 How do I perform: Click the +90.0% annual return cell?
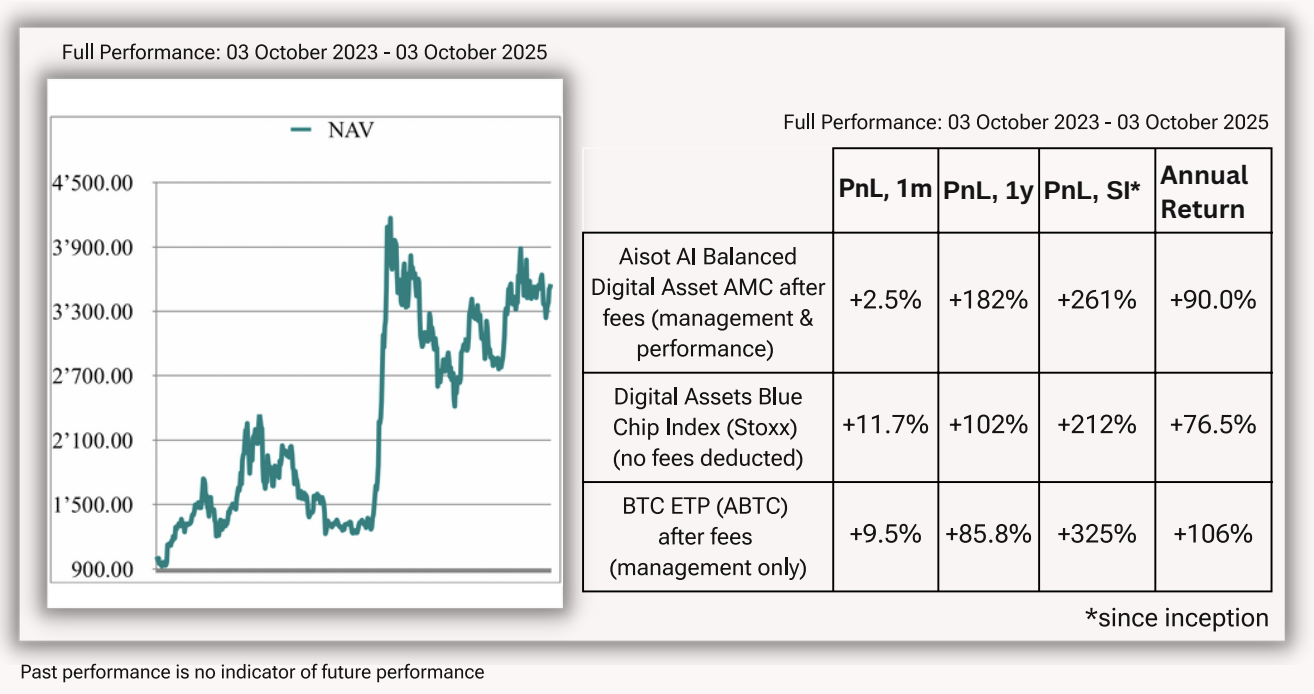click(x=1213, y=300)
